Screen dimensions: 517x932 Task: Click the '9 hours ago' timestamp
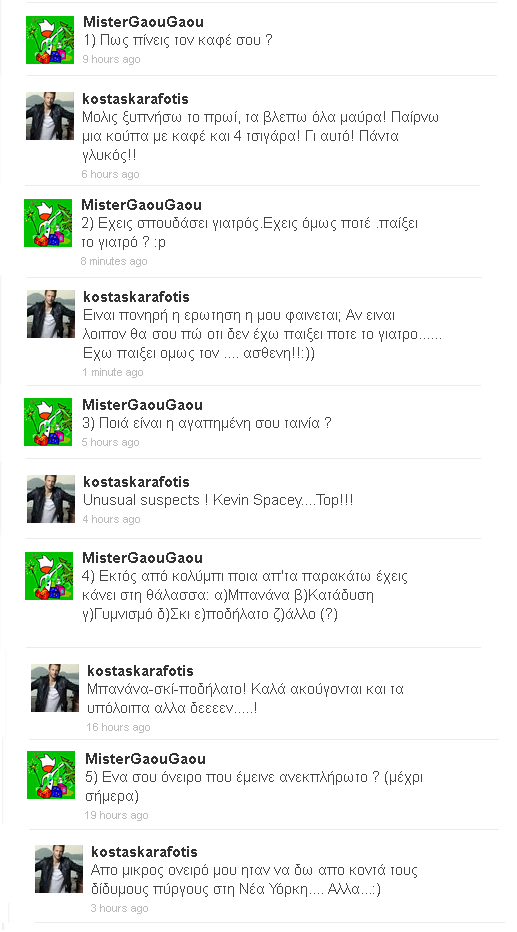[111, 59]
